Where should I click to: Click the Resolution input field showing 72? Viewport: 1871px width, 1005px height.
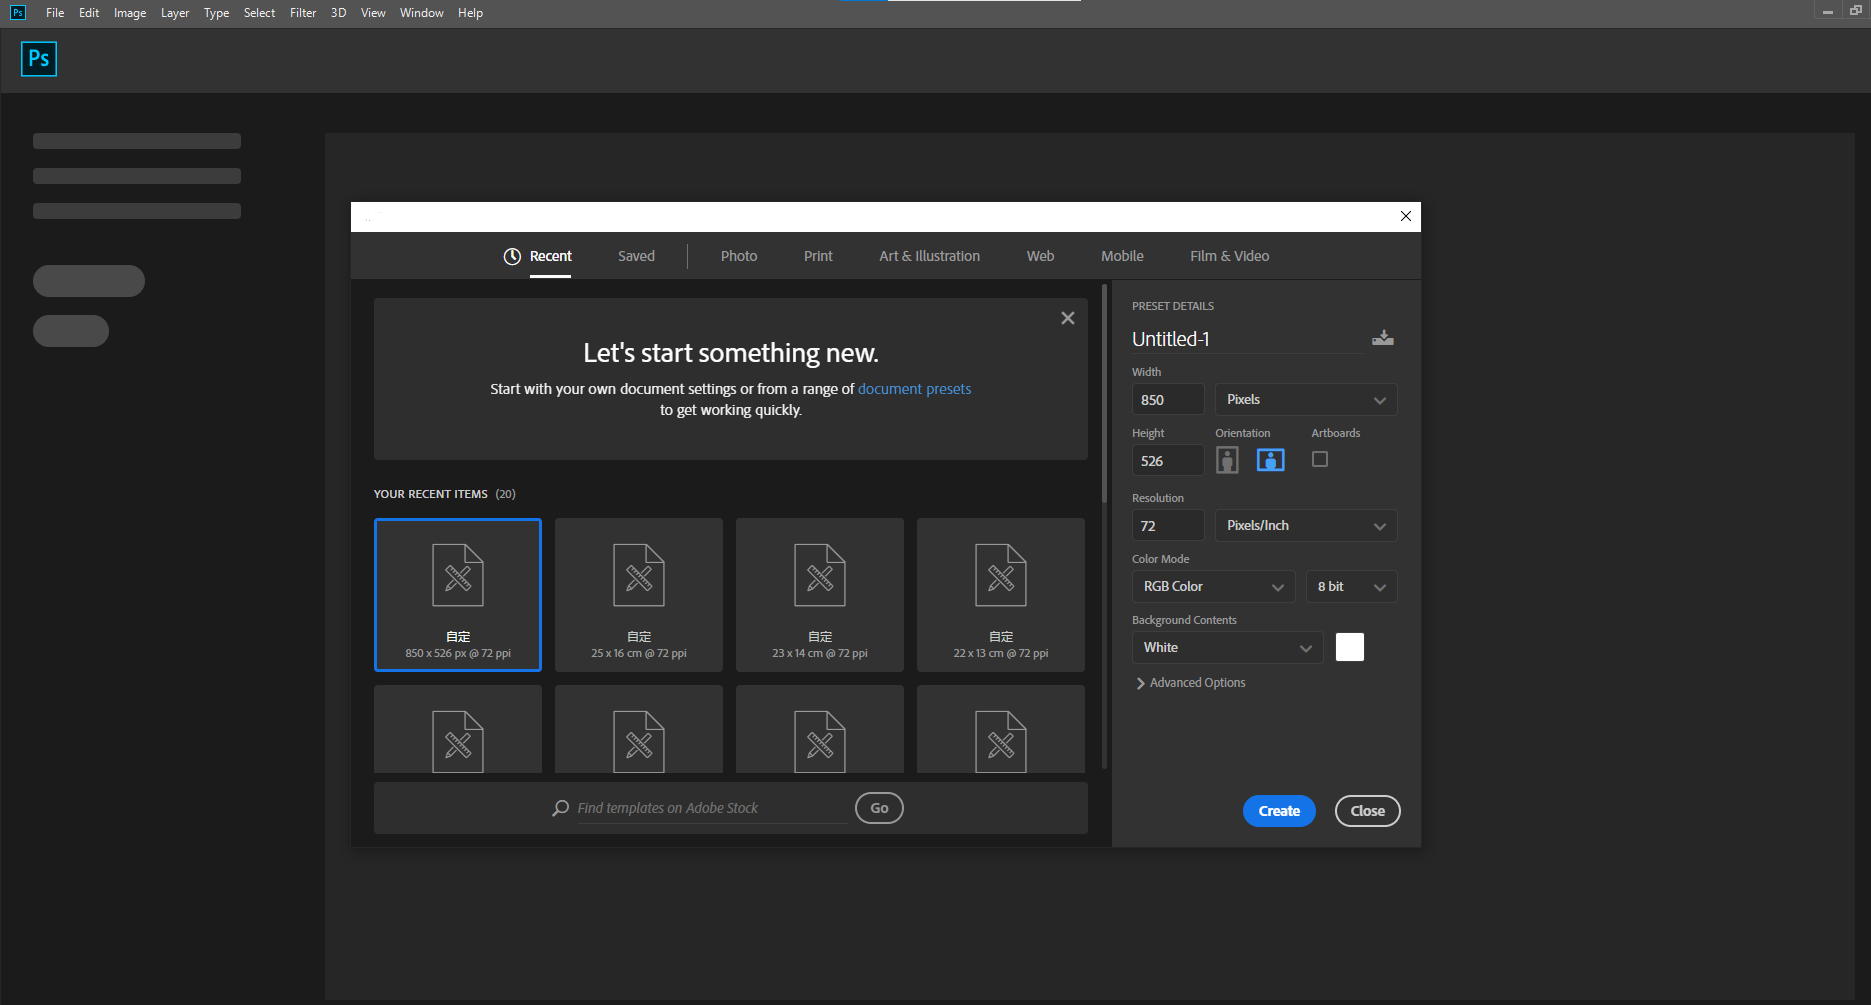(1168, 525)
